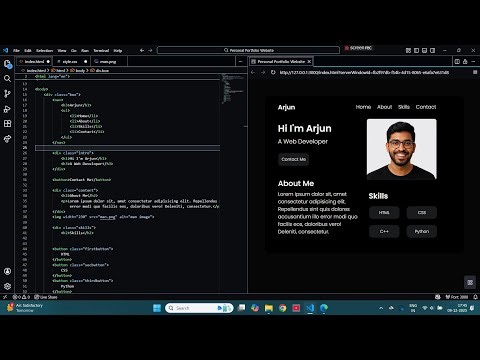The image size is (480, 360).
Task: Open the Go menu
Action: (74, 51)
